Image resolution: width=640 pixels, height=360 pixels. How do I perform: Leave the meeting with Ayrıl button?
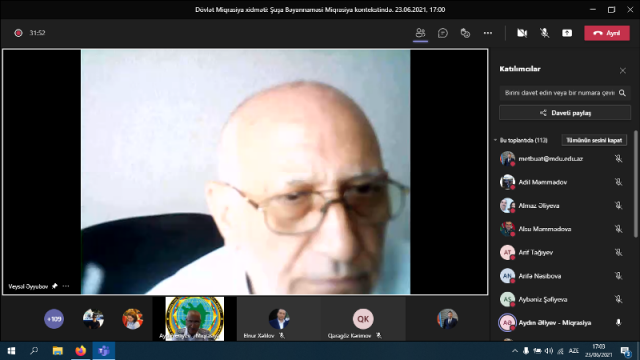(x=607, y=33)
